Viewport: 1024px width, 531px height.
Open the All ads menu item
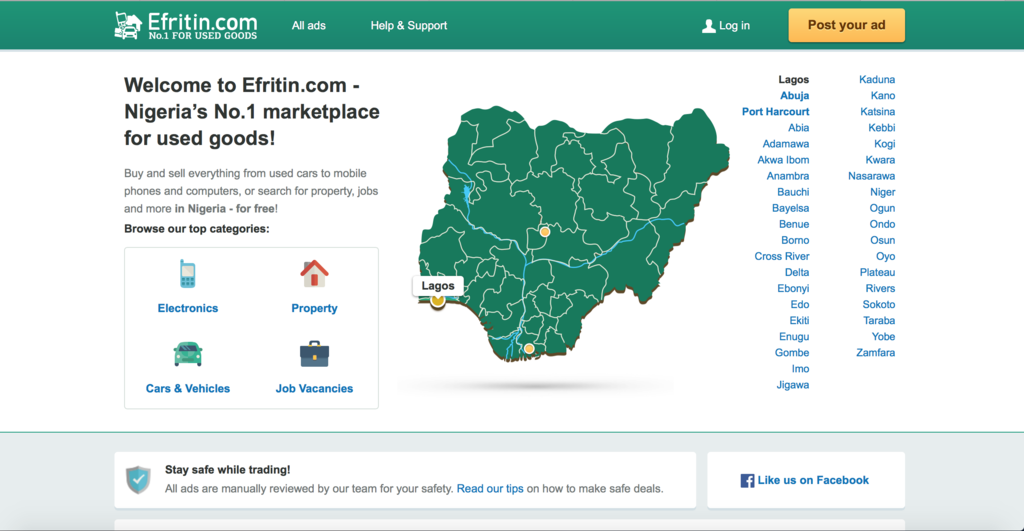point(308,26)
